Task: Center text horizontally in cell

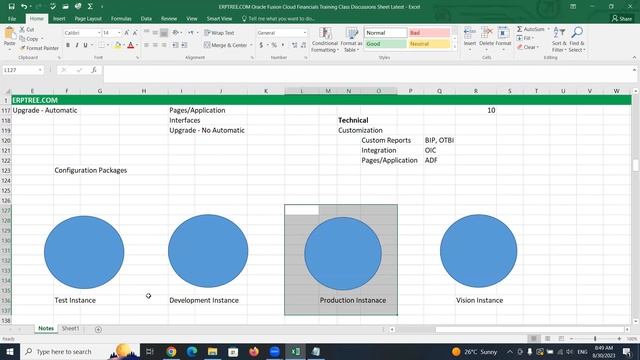Action: (x=155, y=45)
